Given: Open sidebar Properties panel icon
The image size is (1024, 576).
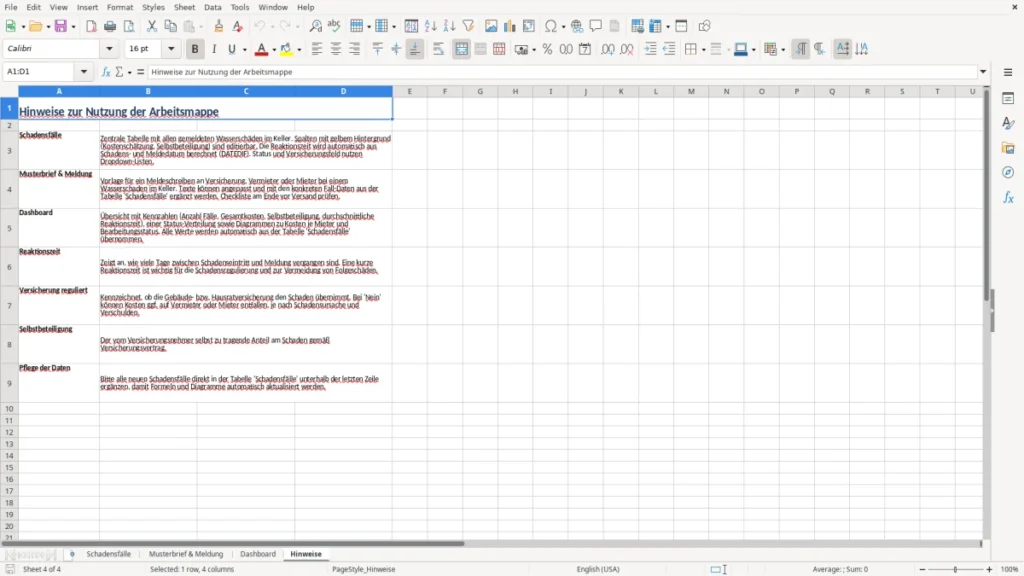Looking at the screenshot, I should (1008, 98).
